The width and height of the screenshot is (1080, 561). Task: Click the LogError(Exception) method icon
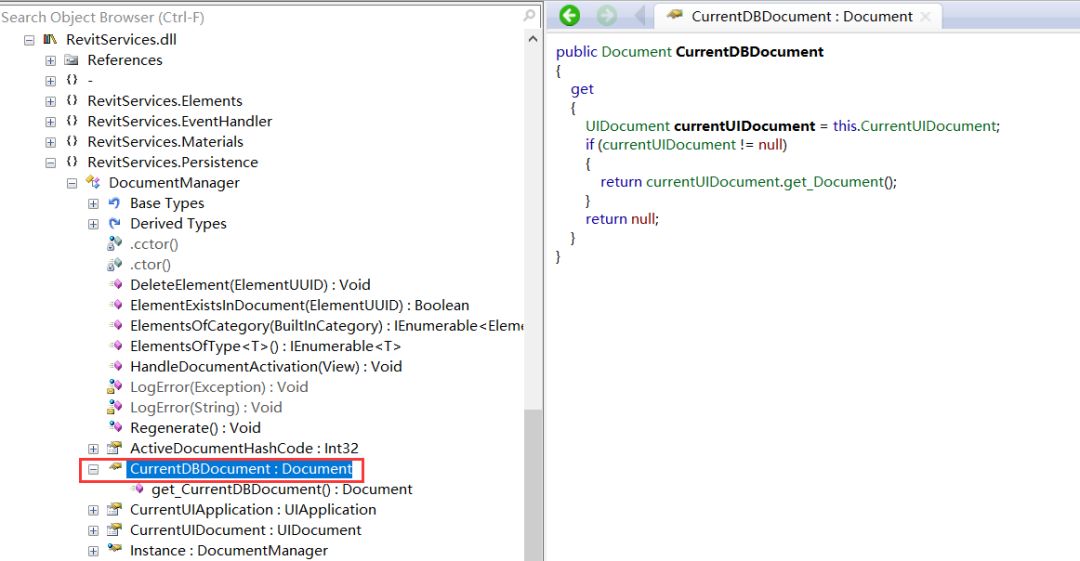(x=114, y=387)
